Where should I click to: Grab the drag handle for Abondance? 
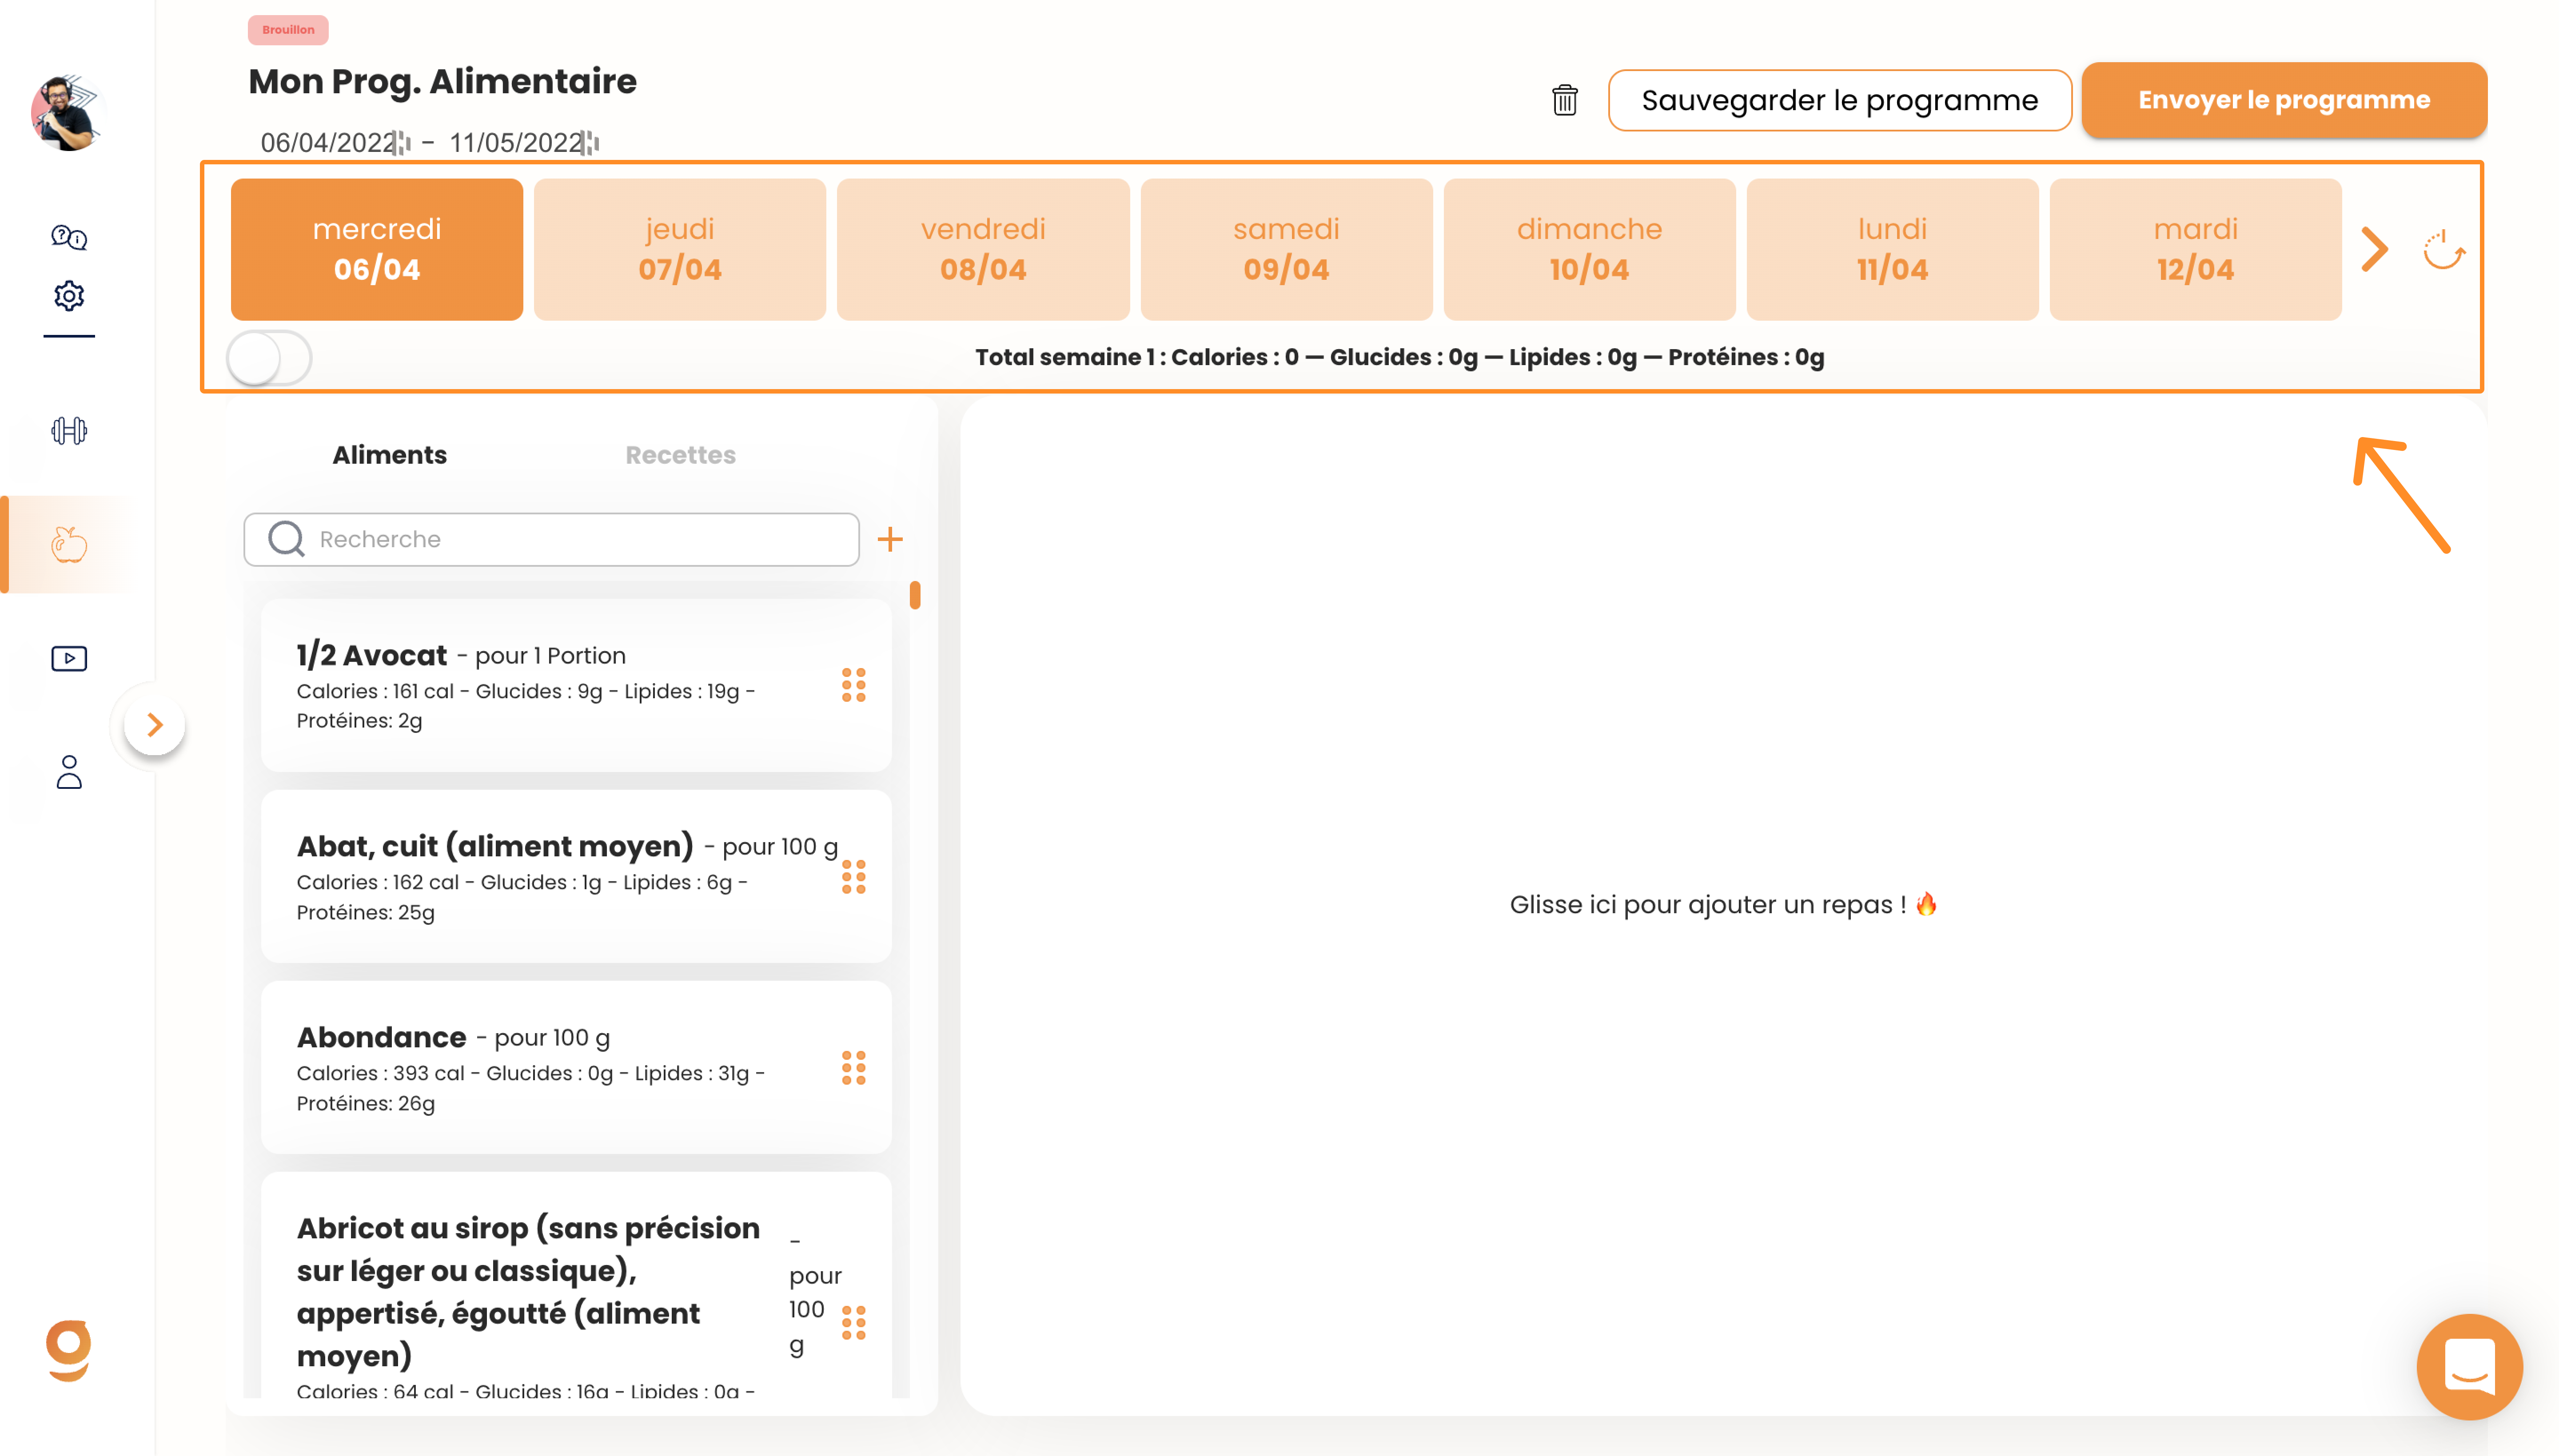pyautogui.click(x=853, y=1068)
